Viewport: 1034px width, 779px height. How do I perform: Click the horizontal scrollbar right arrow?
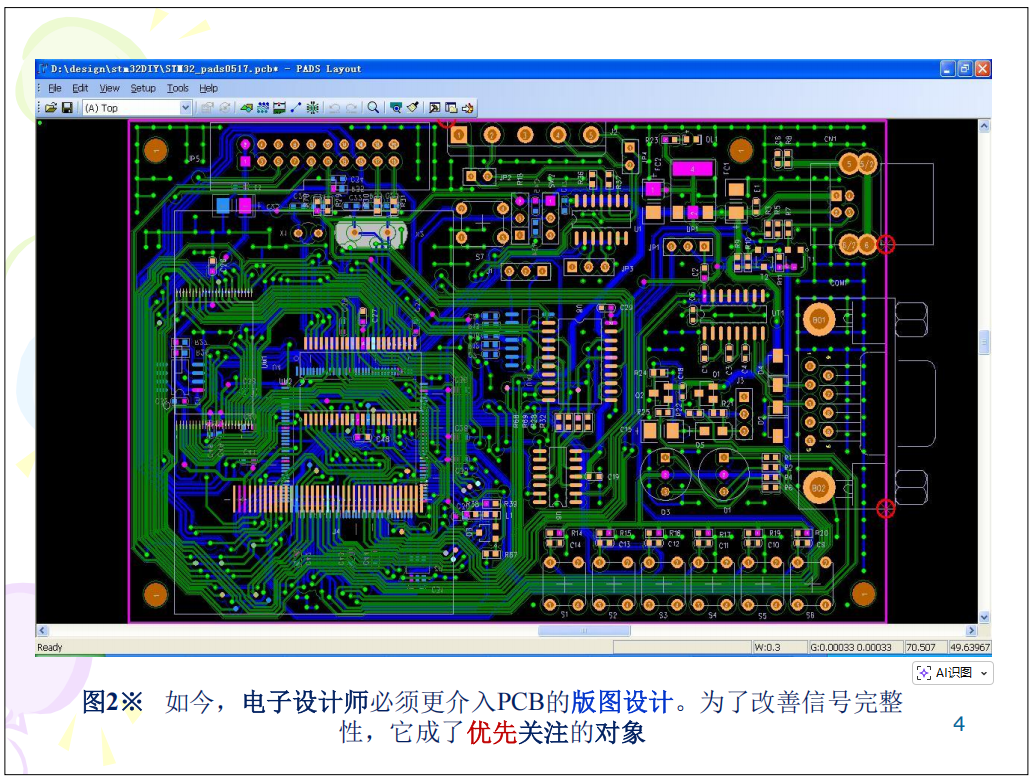(971, 631)
